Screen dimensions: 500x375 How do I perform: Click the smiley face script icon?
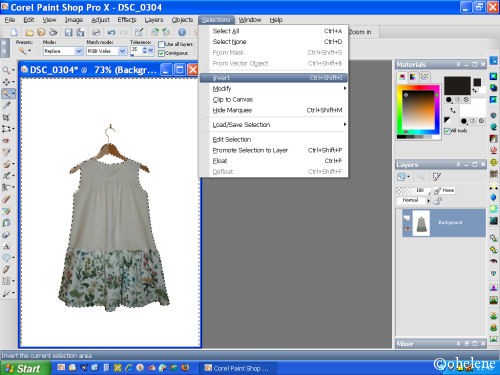pos(493,162)
